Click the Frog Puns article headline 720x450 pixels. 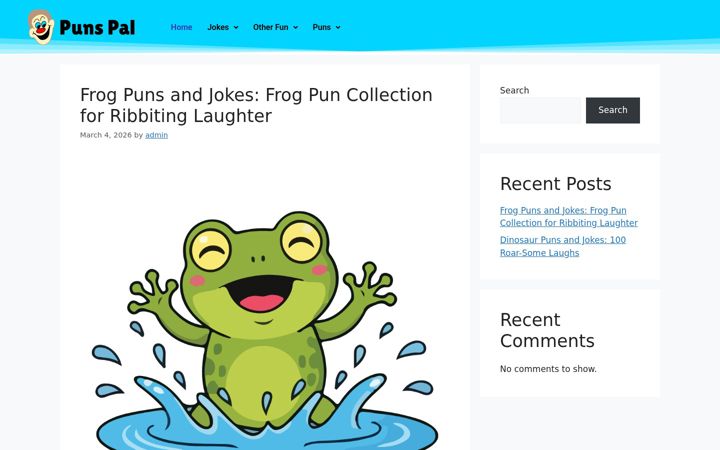(x=256, y=105)
